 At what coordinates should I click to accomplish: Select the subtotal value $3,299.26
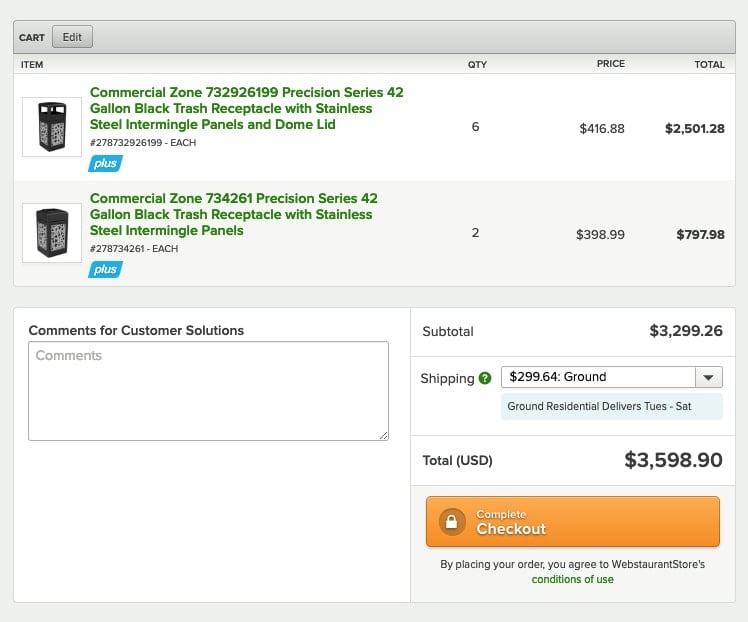pos(686,331)
